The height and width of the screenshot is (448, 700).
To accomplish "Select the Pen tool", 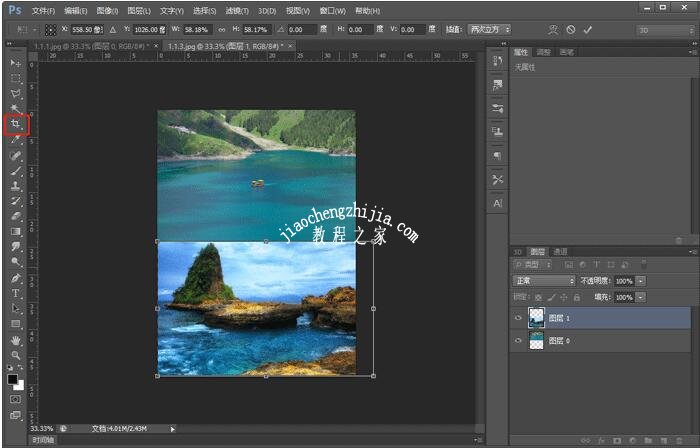I will [x=16, y=278].
